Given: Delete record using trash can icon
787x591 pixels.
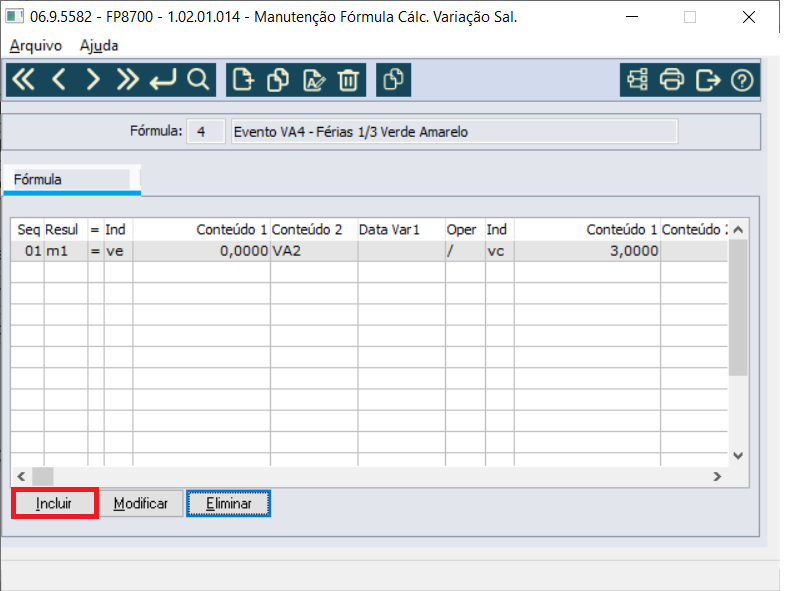Looking at the screenshot, I should point(348,80).
